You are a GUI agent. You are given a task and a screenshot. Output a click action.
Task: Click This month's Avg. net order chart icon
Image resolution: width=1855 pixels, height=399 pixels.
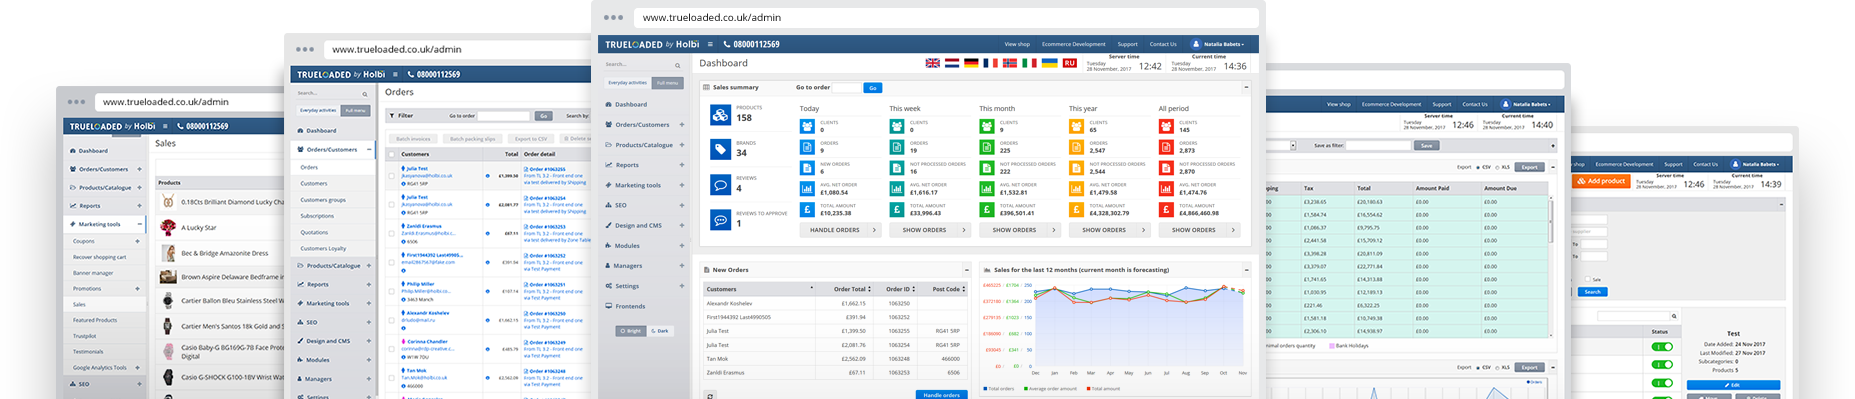[x=986, y=189]
